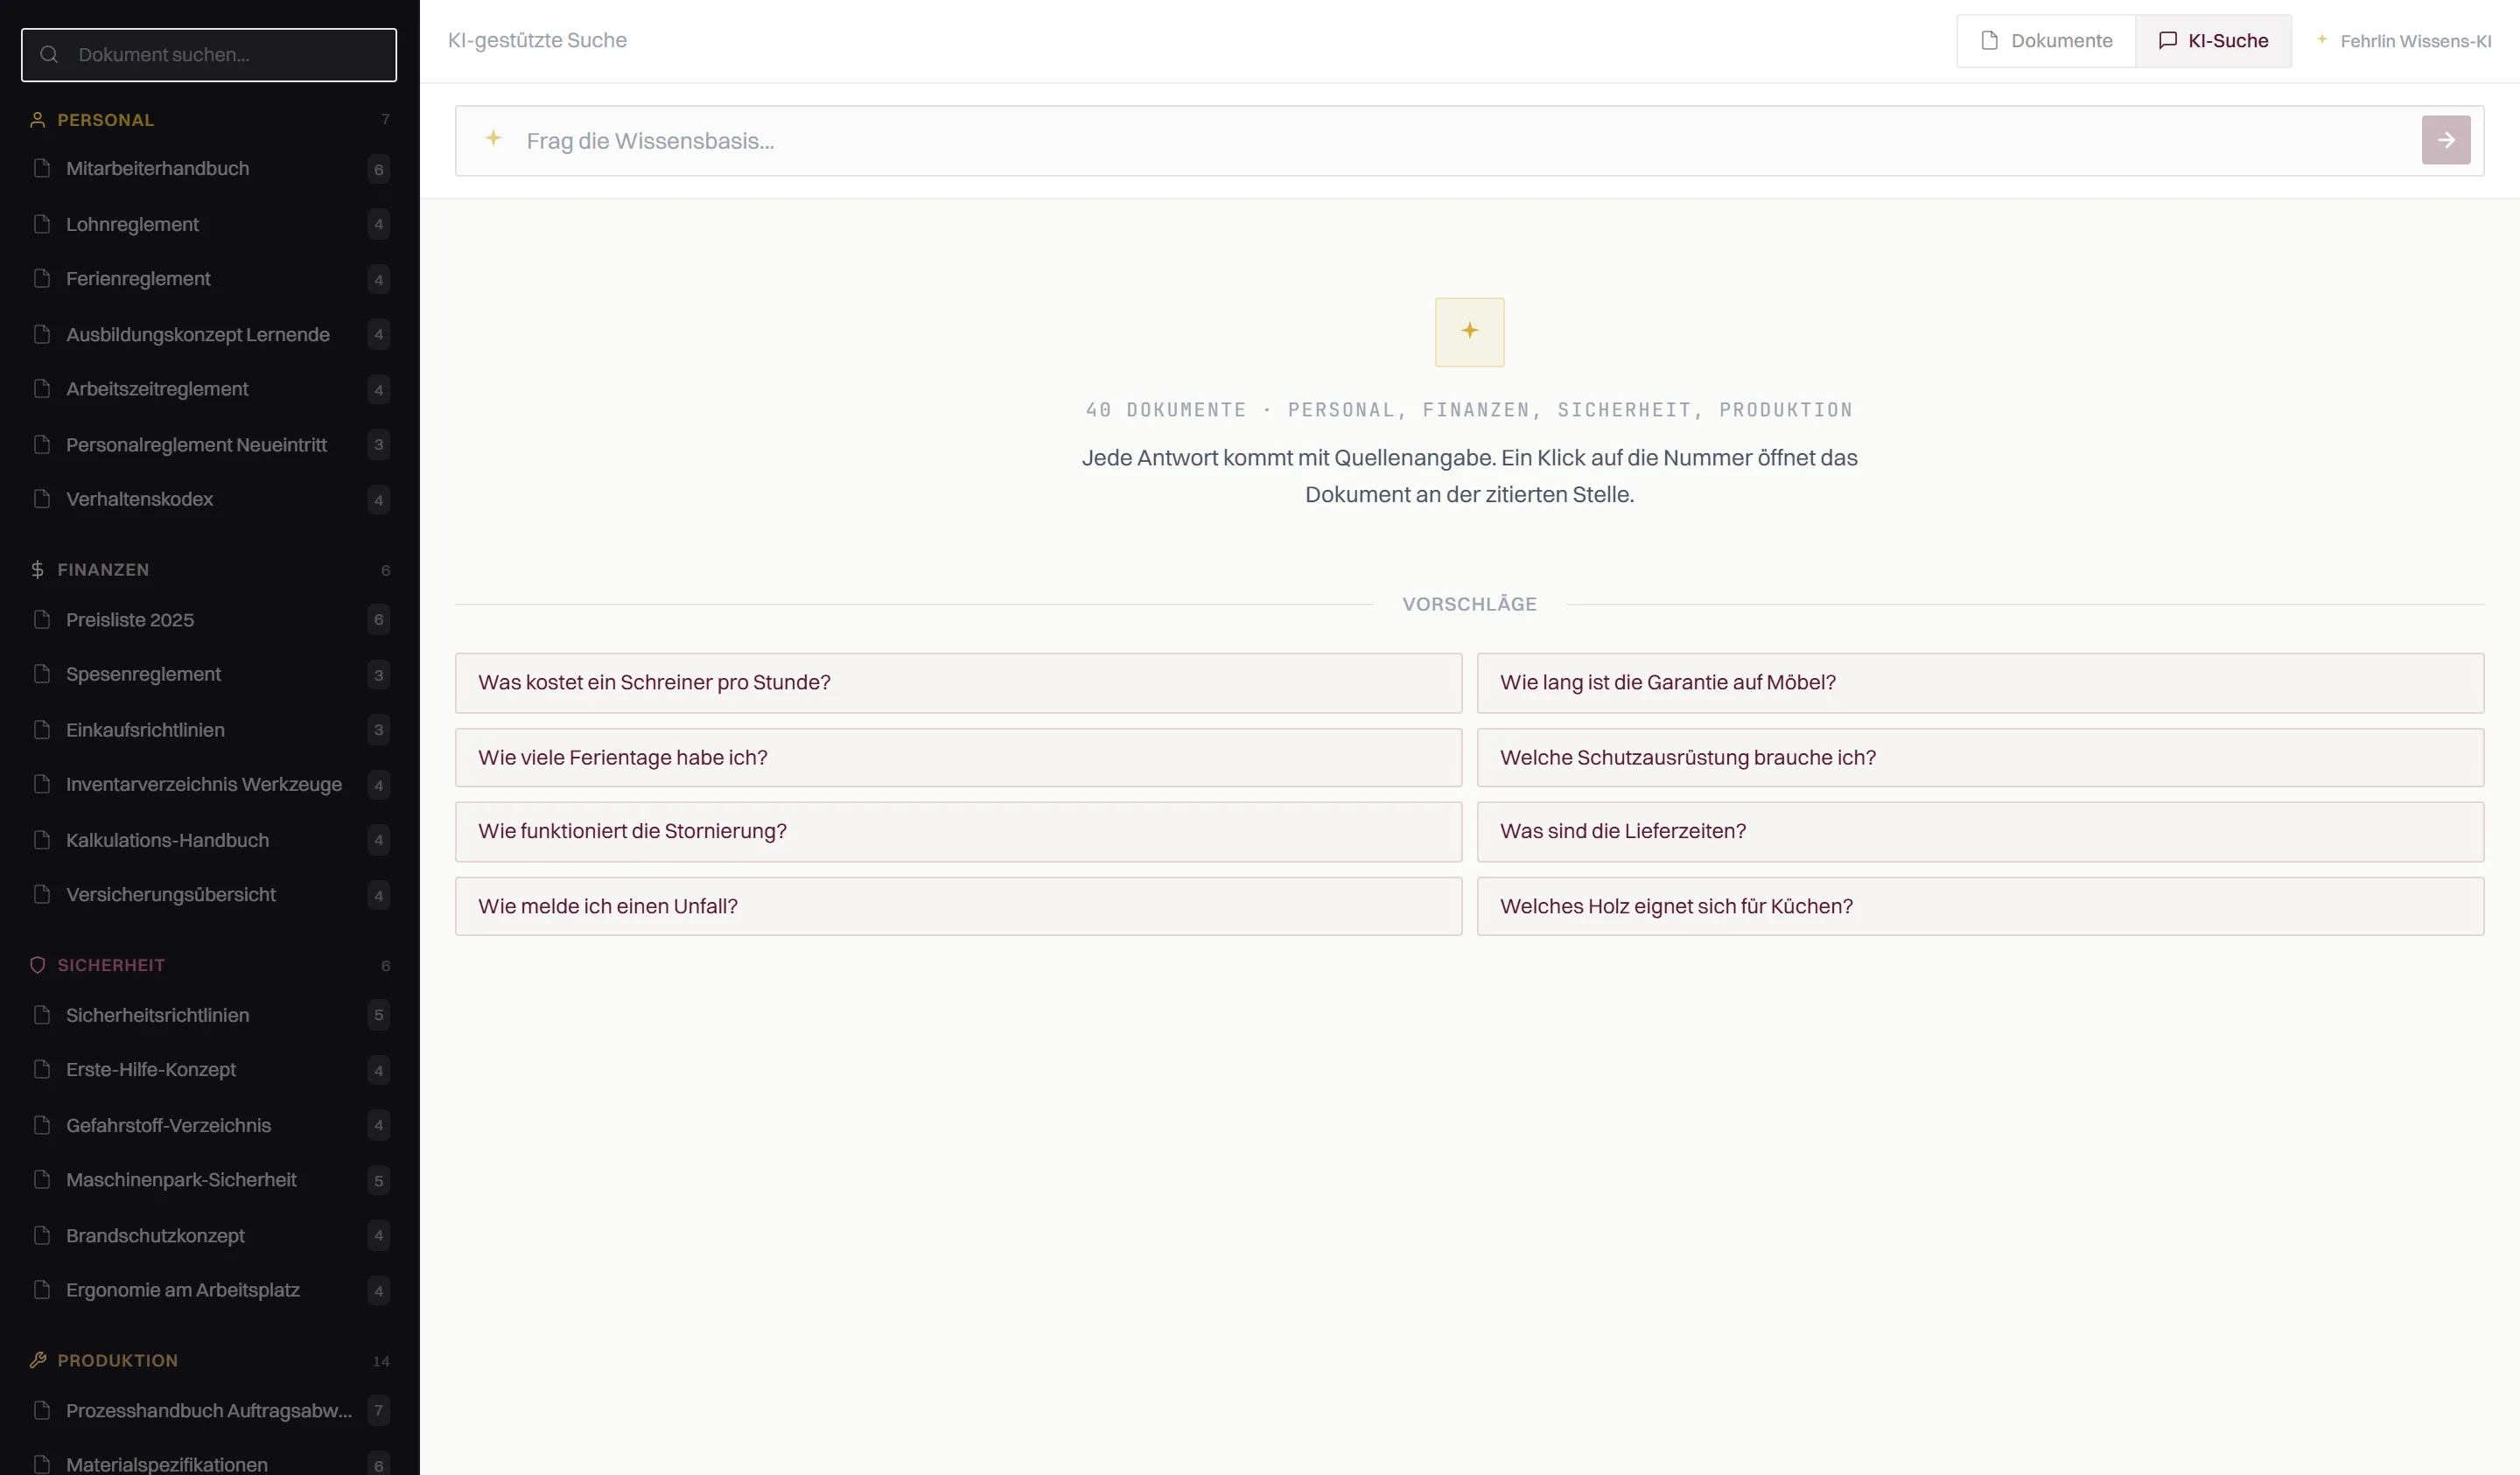Screen dimensions: 2520x1475
Task: Click the Finanzen dollar sign icon
Action: coord(38,570)
